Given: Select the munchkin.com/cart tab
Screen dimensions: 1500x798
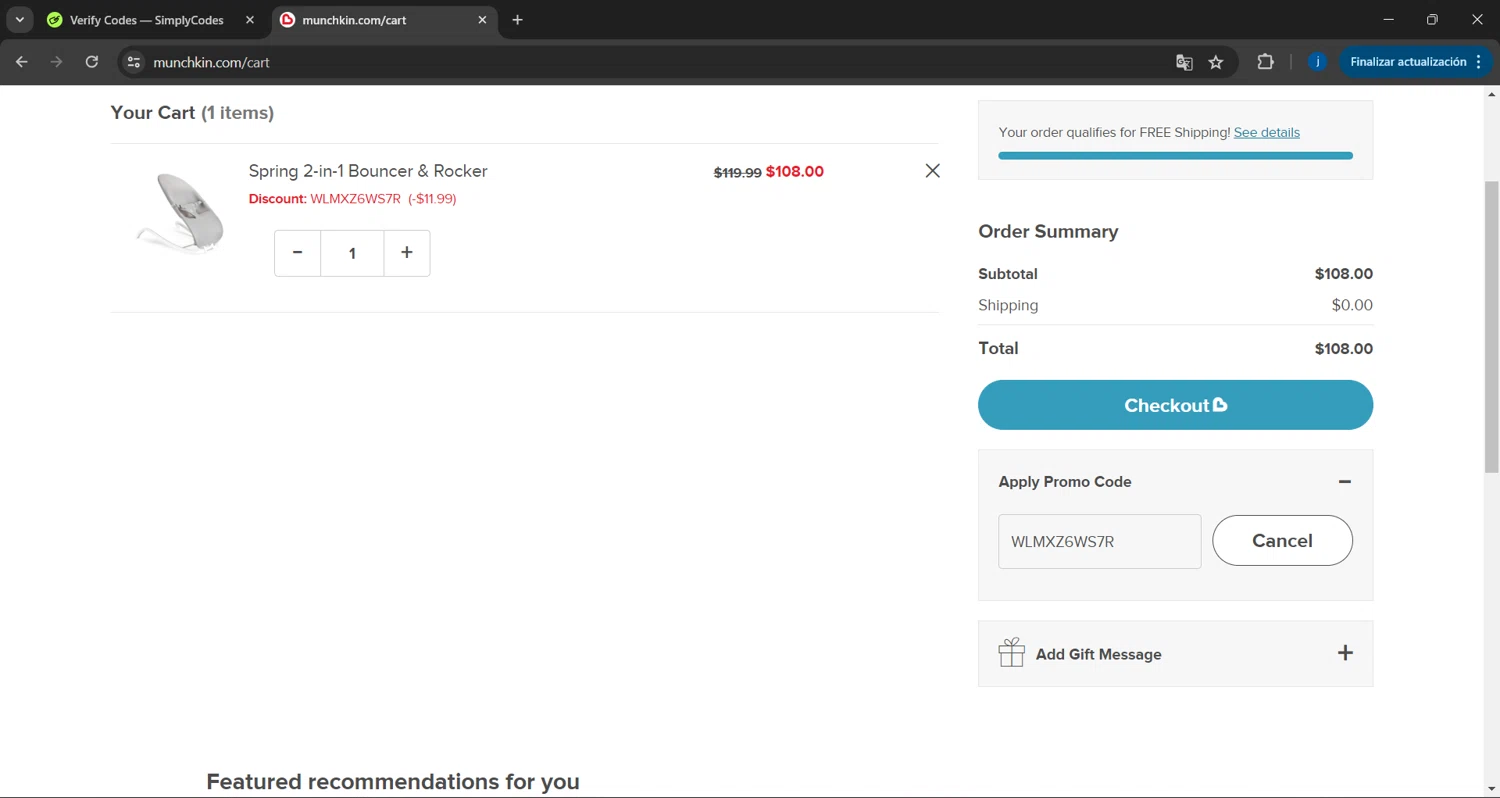Looking at the screenshot, I should pyautogui.click(x=385, y=20).
